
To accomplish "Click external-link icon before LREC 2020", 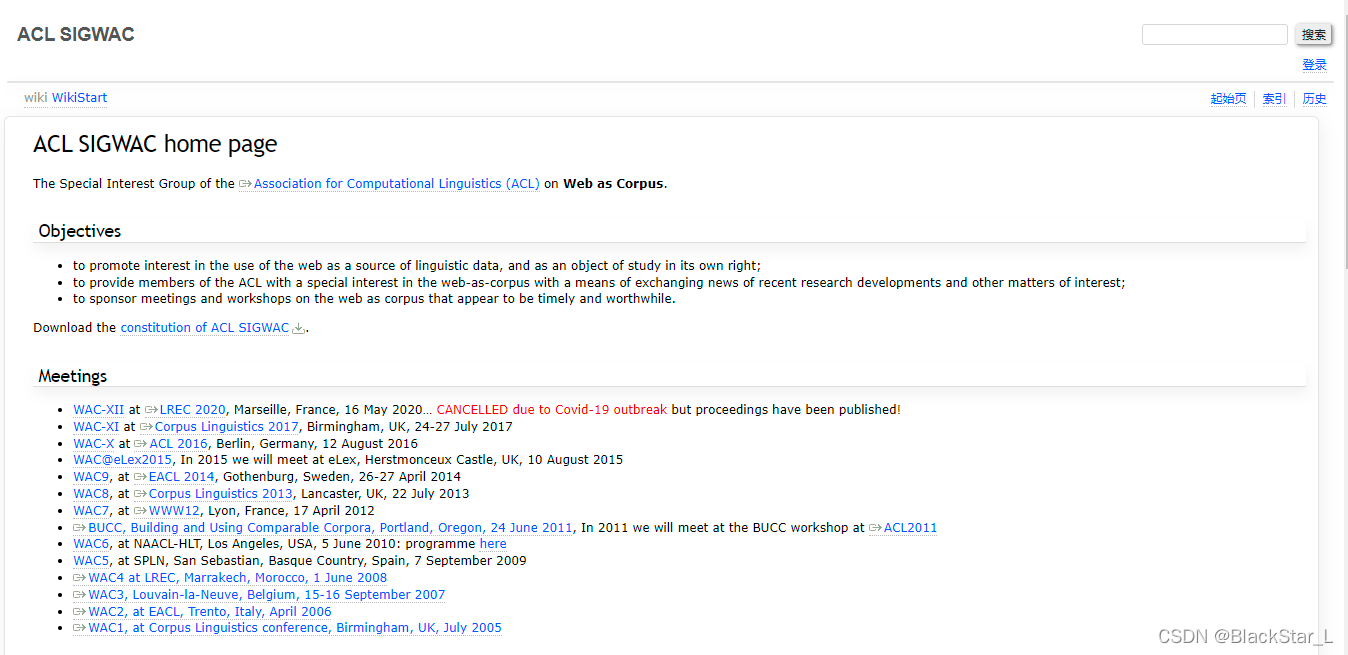I will pos(151,410).
